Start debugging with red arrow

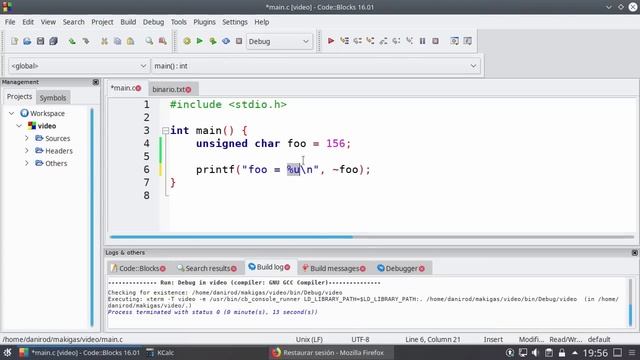[331, 41]
